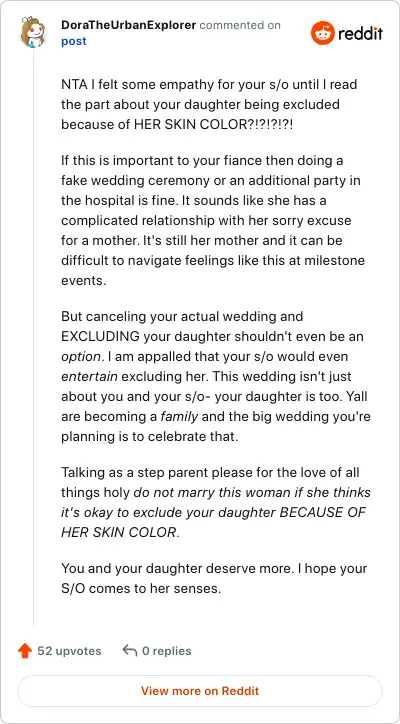Click the paragraph starting with "NTA I felt"
This screenshot has width=400, height=724.
210,104
